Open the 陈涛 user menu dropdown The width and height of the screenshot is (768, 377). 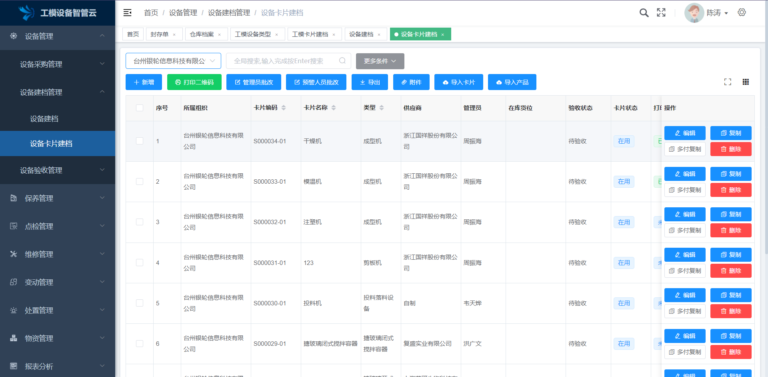point(717,13)
